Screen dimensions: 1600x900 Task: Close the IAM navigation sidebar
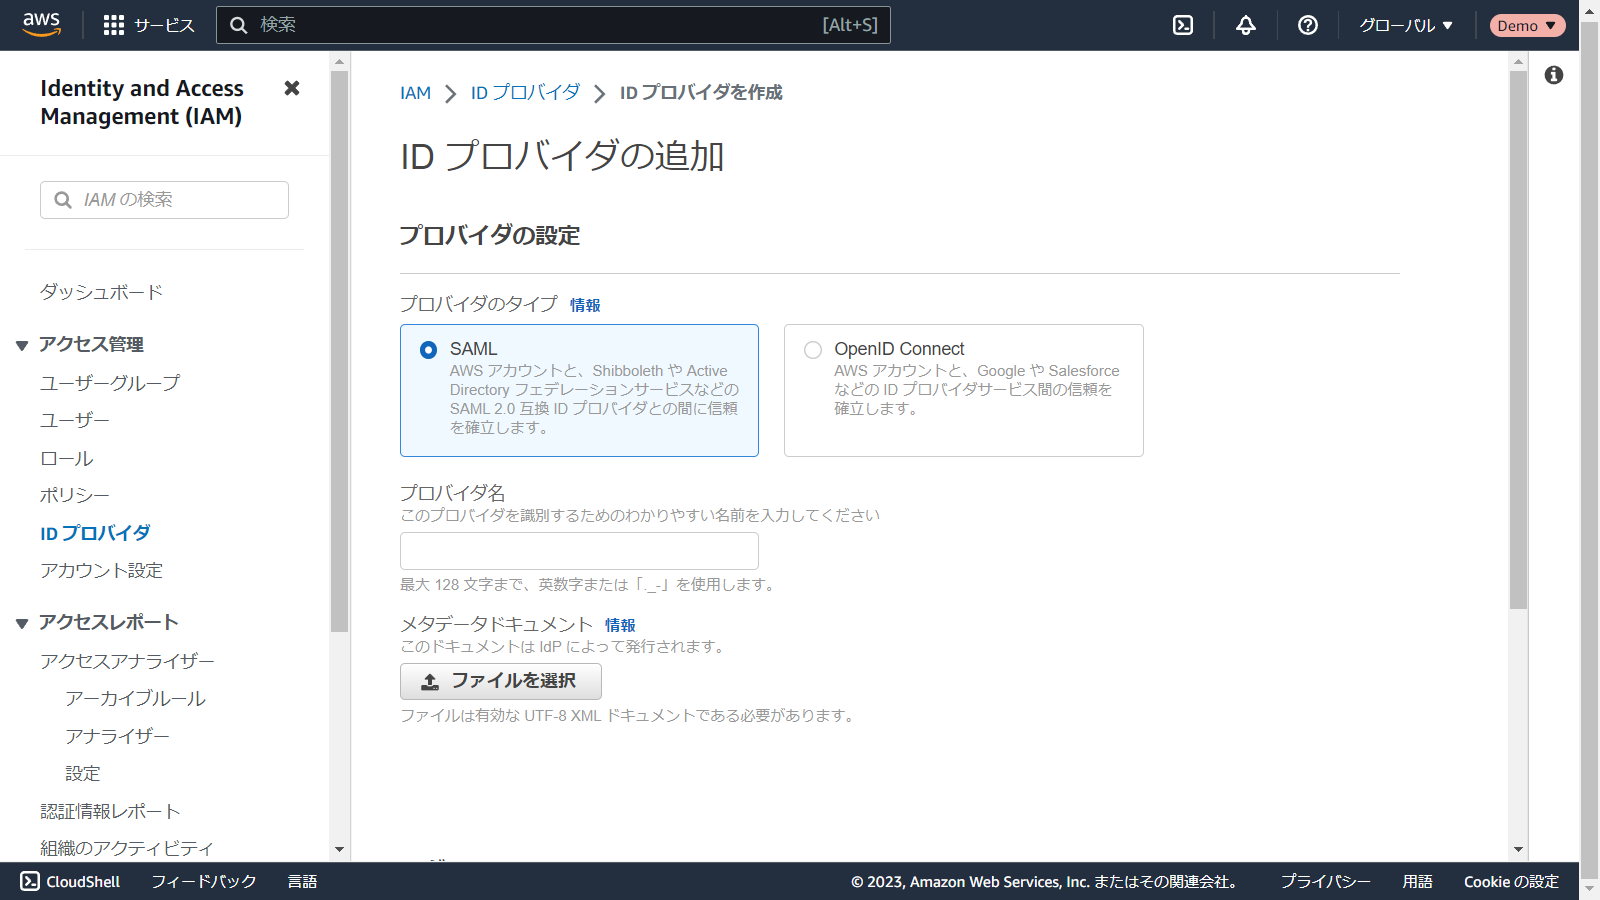tap(292, 88)
